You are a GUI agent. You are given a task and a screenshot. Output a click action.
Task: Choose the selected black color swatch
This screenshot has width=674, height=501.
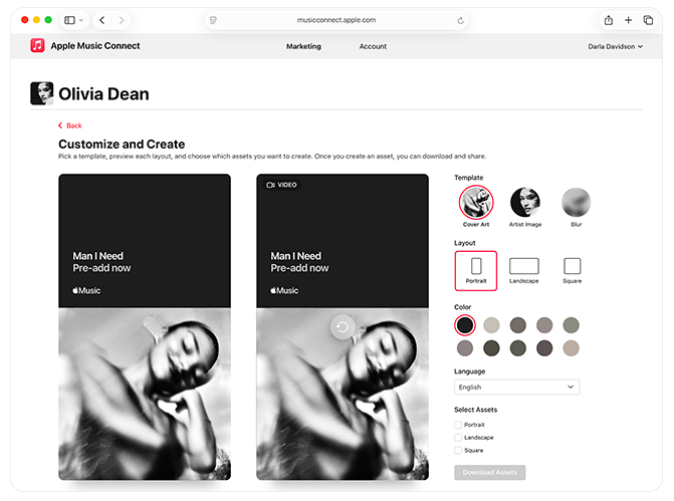coord(465,325)
